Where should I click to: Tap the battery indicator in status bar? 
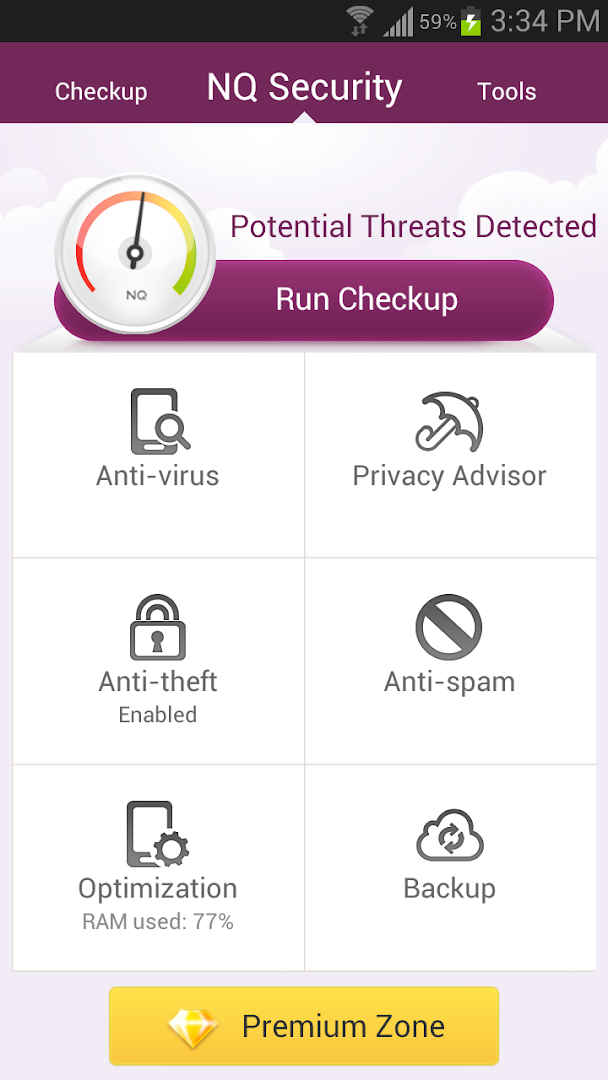471,21
